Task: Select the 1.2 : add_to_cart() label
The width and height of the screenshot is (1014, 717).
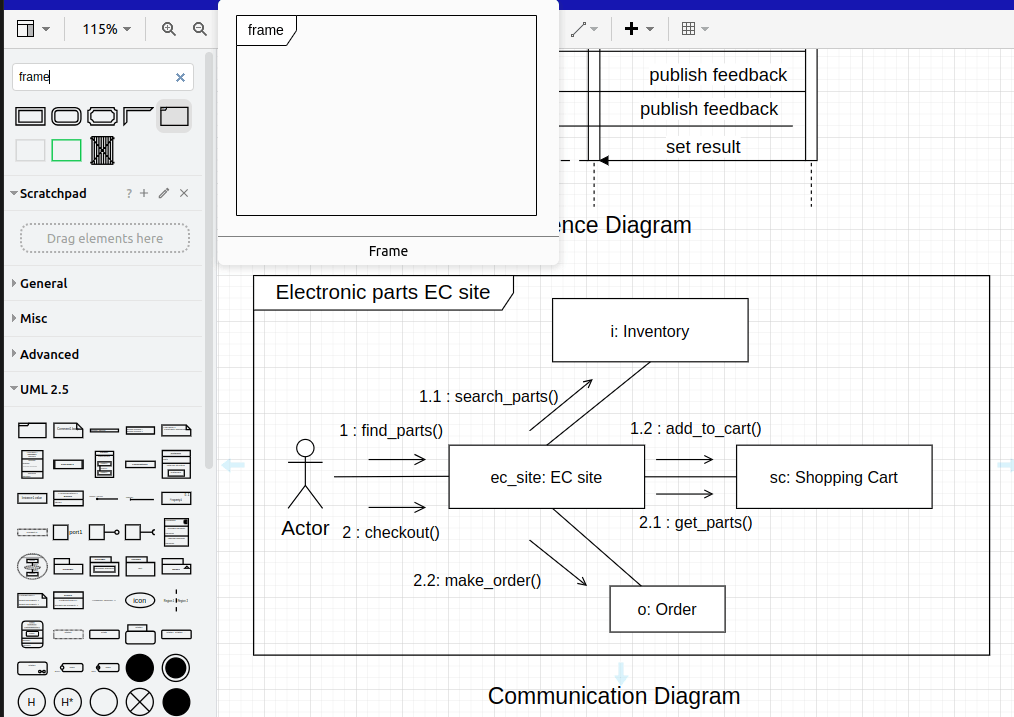Action: [x=696, y=429]
